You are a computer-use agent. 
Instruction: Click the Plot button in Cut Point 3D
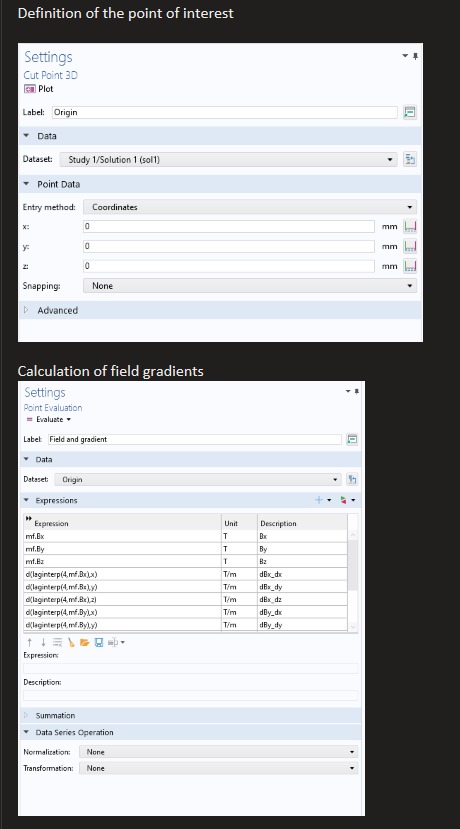click(x=38, y=89)
